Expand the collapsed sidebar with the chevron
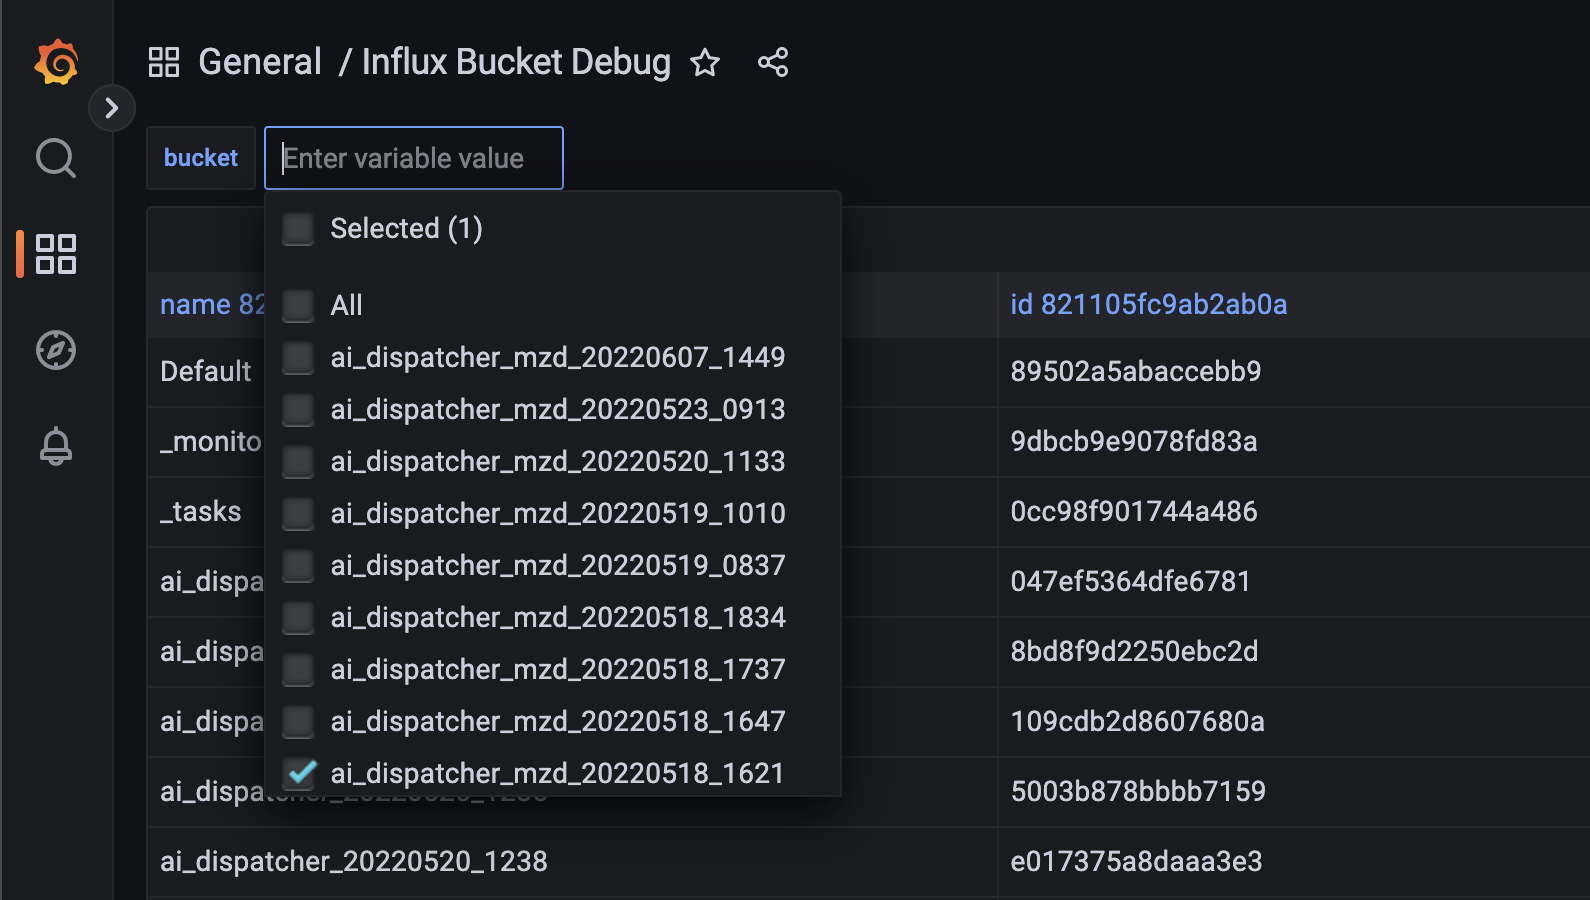 (112, 108)
